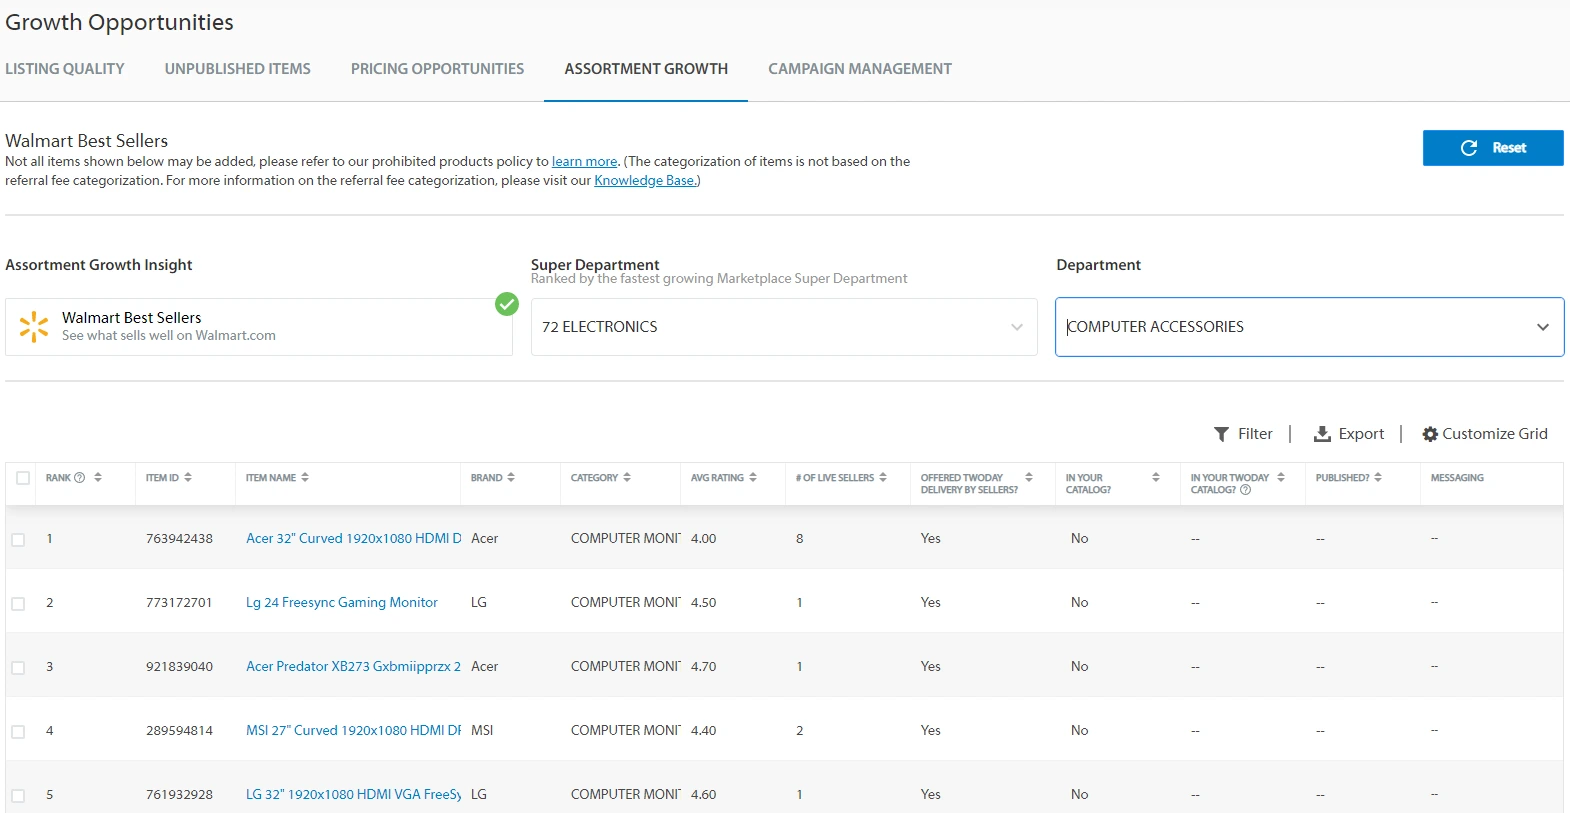Toggle the select-all header checkbox

point(23,478)
